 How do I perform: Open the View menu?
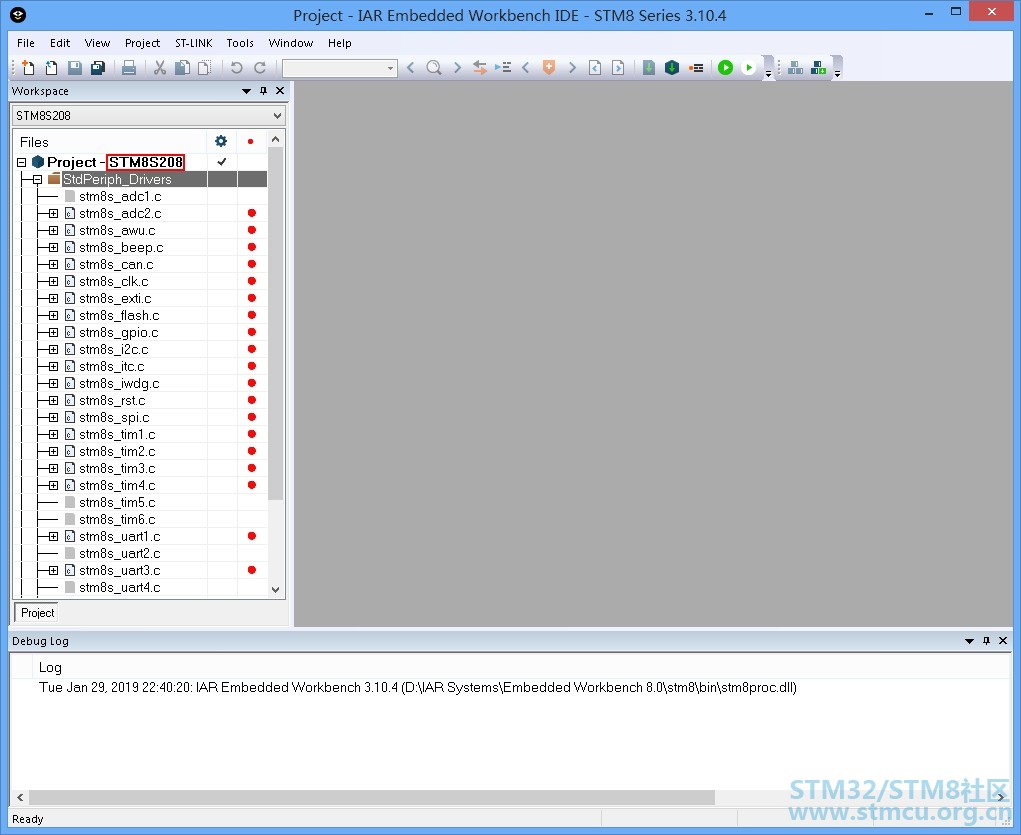97,43
